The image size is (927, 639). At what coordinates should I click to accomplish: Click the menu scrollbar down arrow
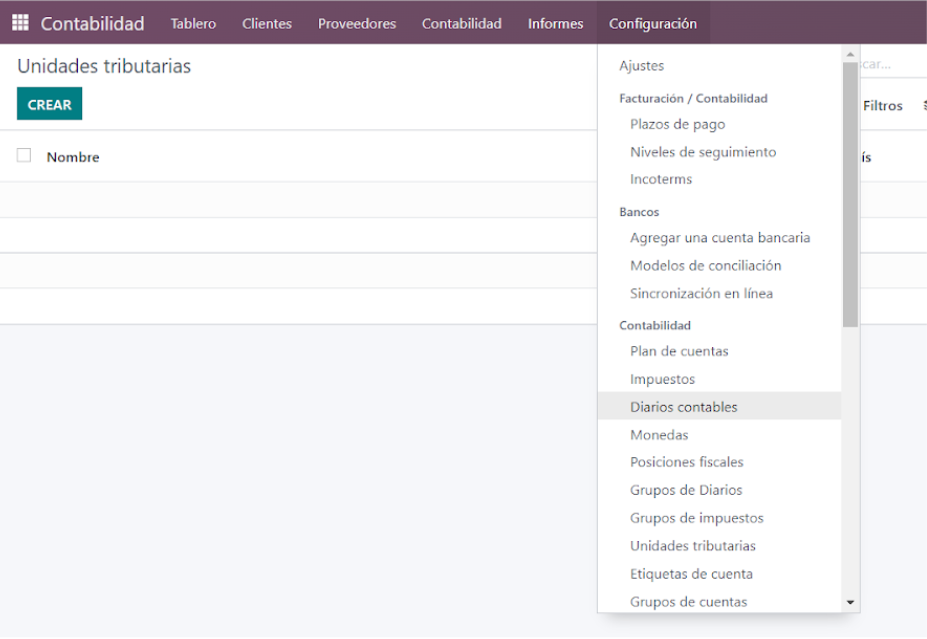(x=850, y=603)
